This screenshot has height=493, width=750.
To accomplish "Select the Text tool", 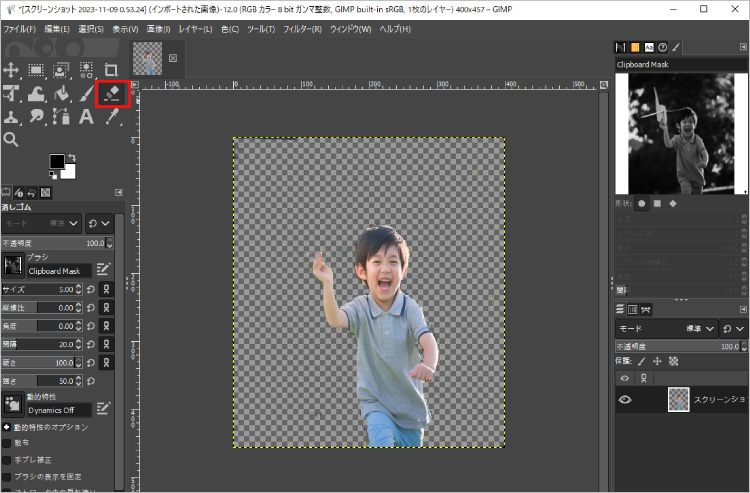I will (86, 118).
